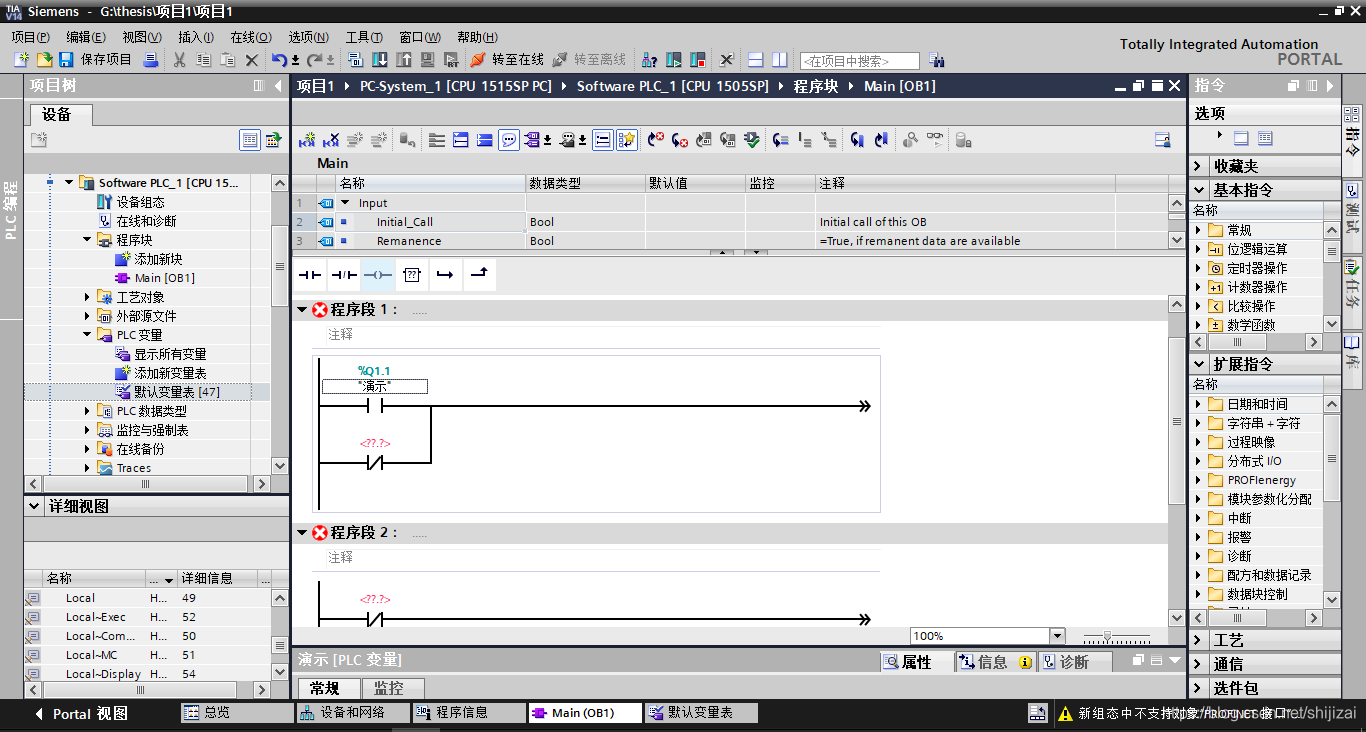Delete selection with the X toolbar icon
The width and height of the screenshot is (1366, 732).
tap(252, 60)
